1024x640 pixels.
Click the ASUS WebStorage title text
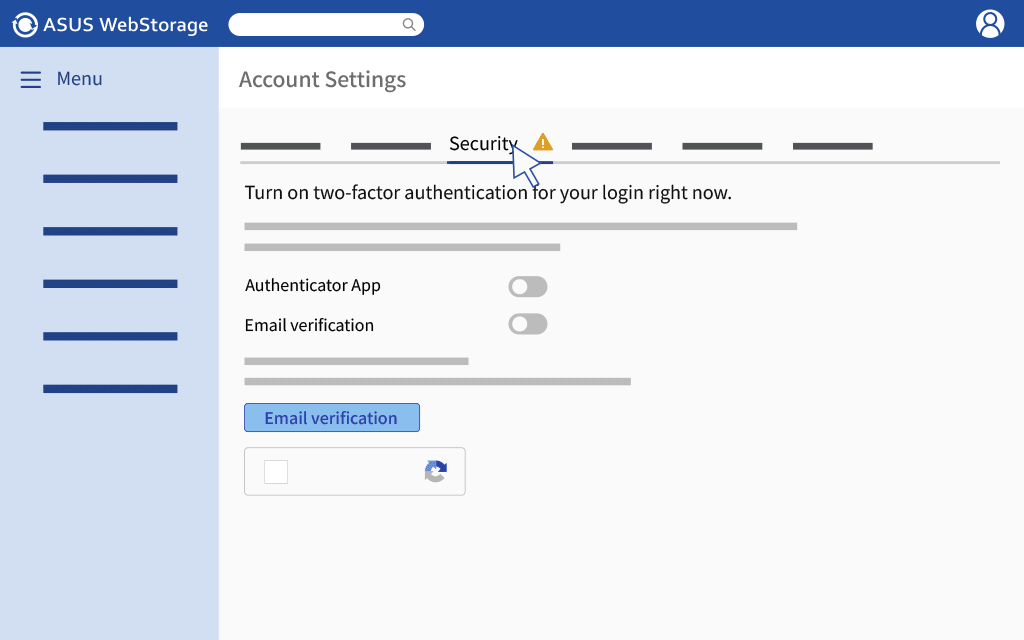[x=125, y=25]
